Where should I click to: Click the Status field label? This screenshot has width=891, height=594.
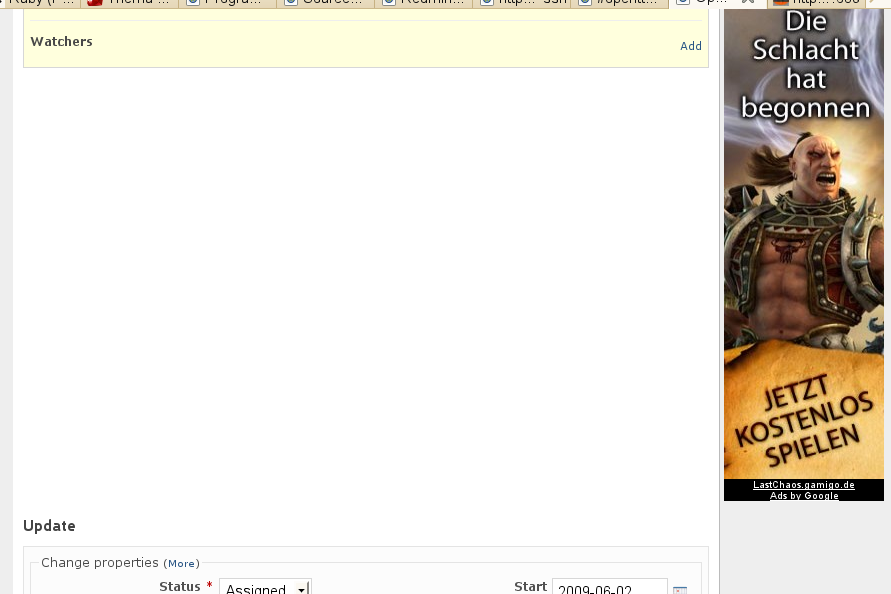pos(180,587)
